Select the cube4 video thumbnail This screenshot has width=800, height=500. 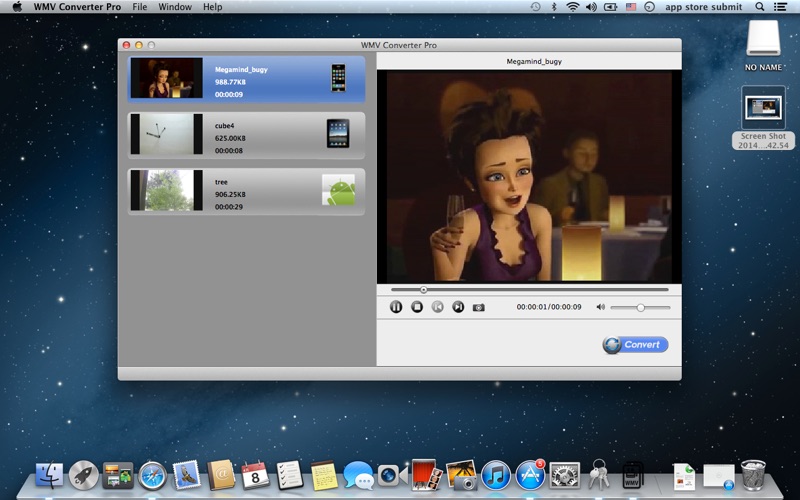point(166,133)
